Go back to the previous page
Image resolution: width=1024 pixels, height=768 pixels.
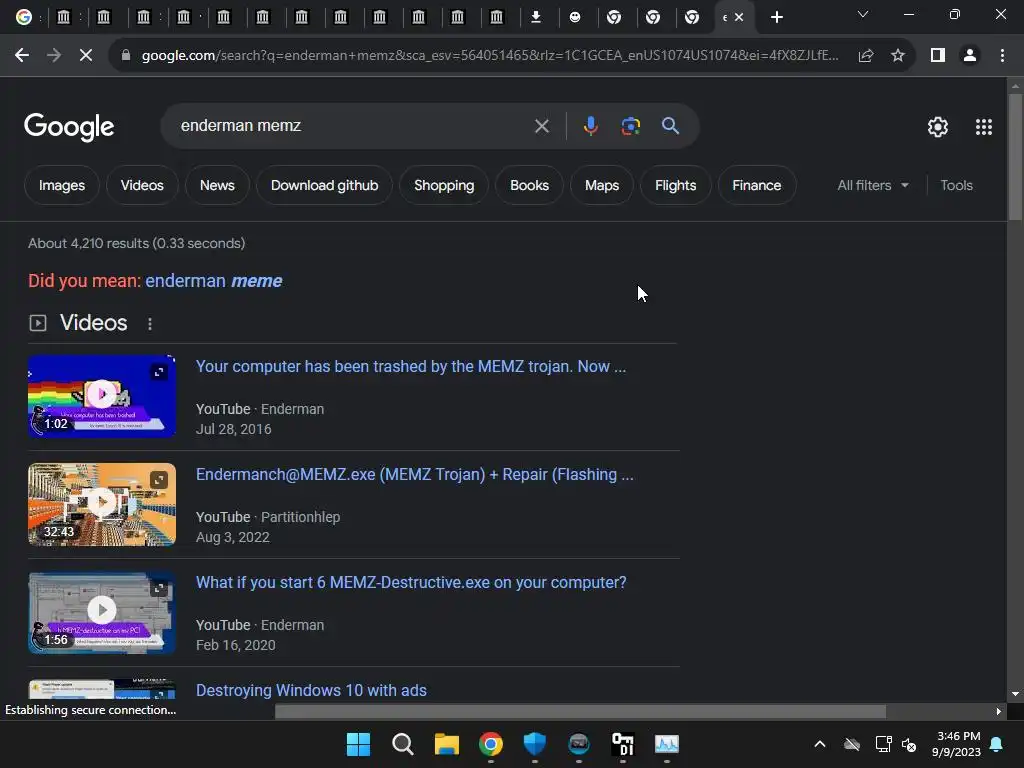22,56
